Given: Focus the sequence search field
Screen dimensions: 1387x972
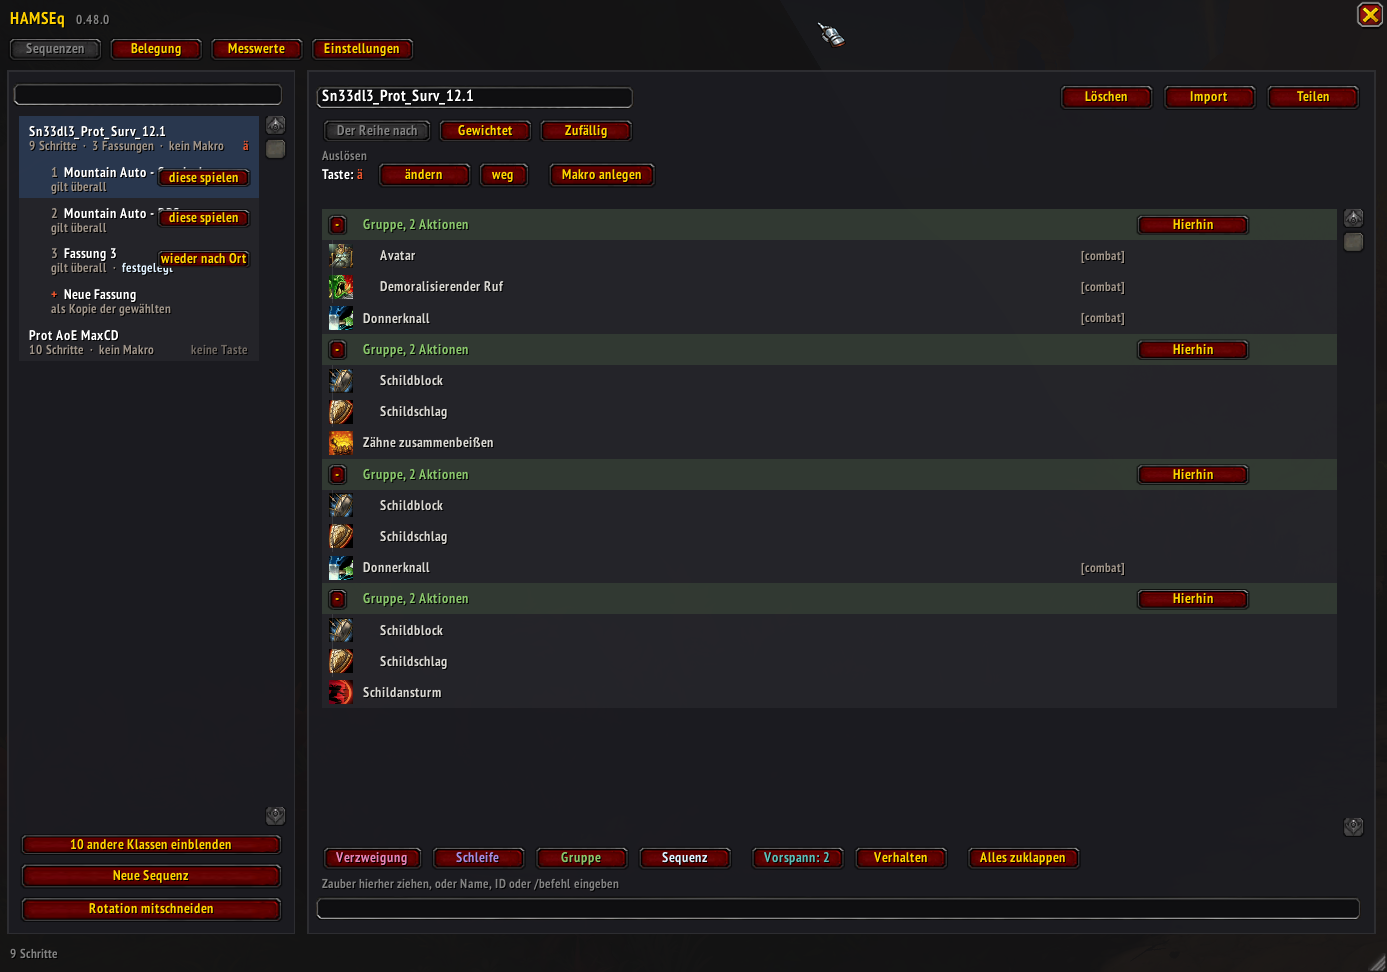Looking at the screenshot, I should [x=148, y=95].
